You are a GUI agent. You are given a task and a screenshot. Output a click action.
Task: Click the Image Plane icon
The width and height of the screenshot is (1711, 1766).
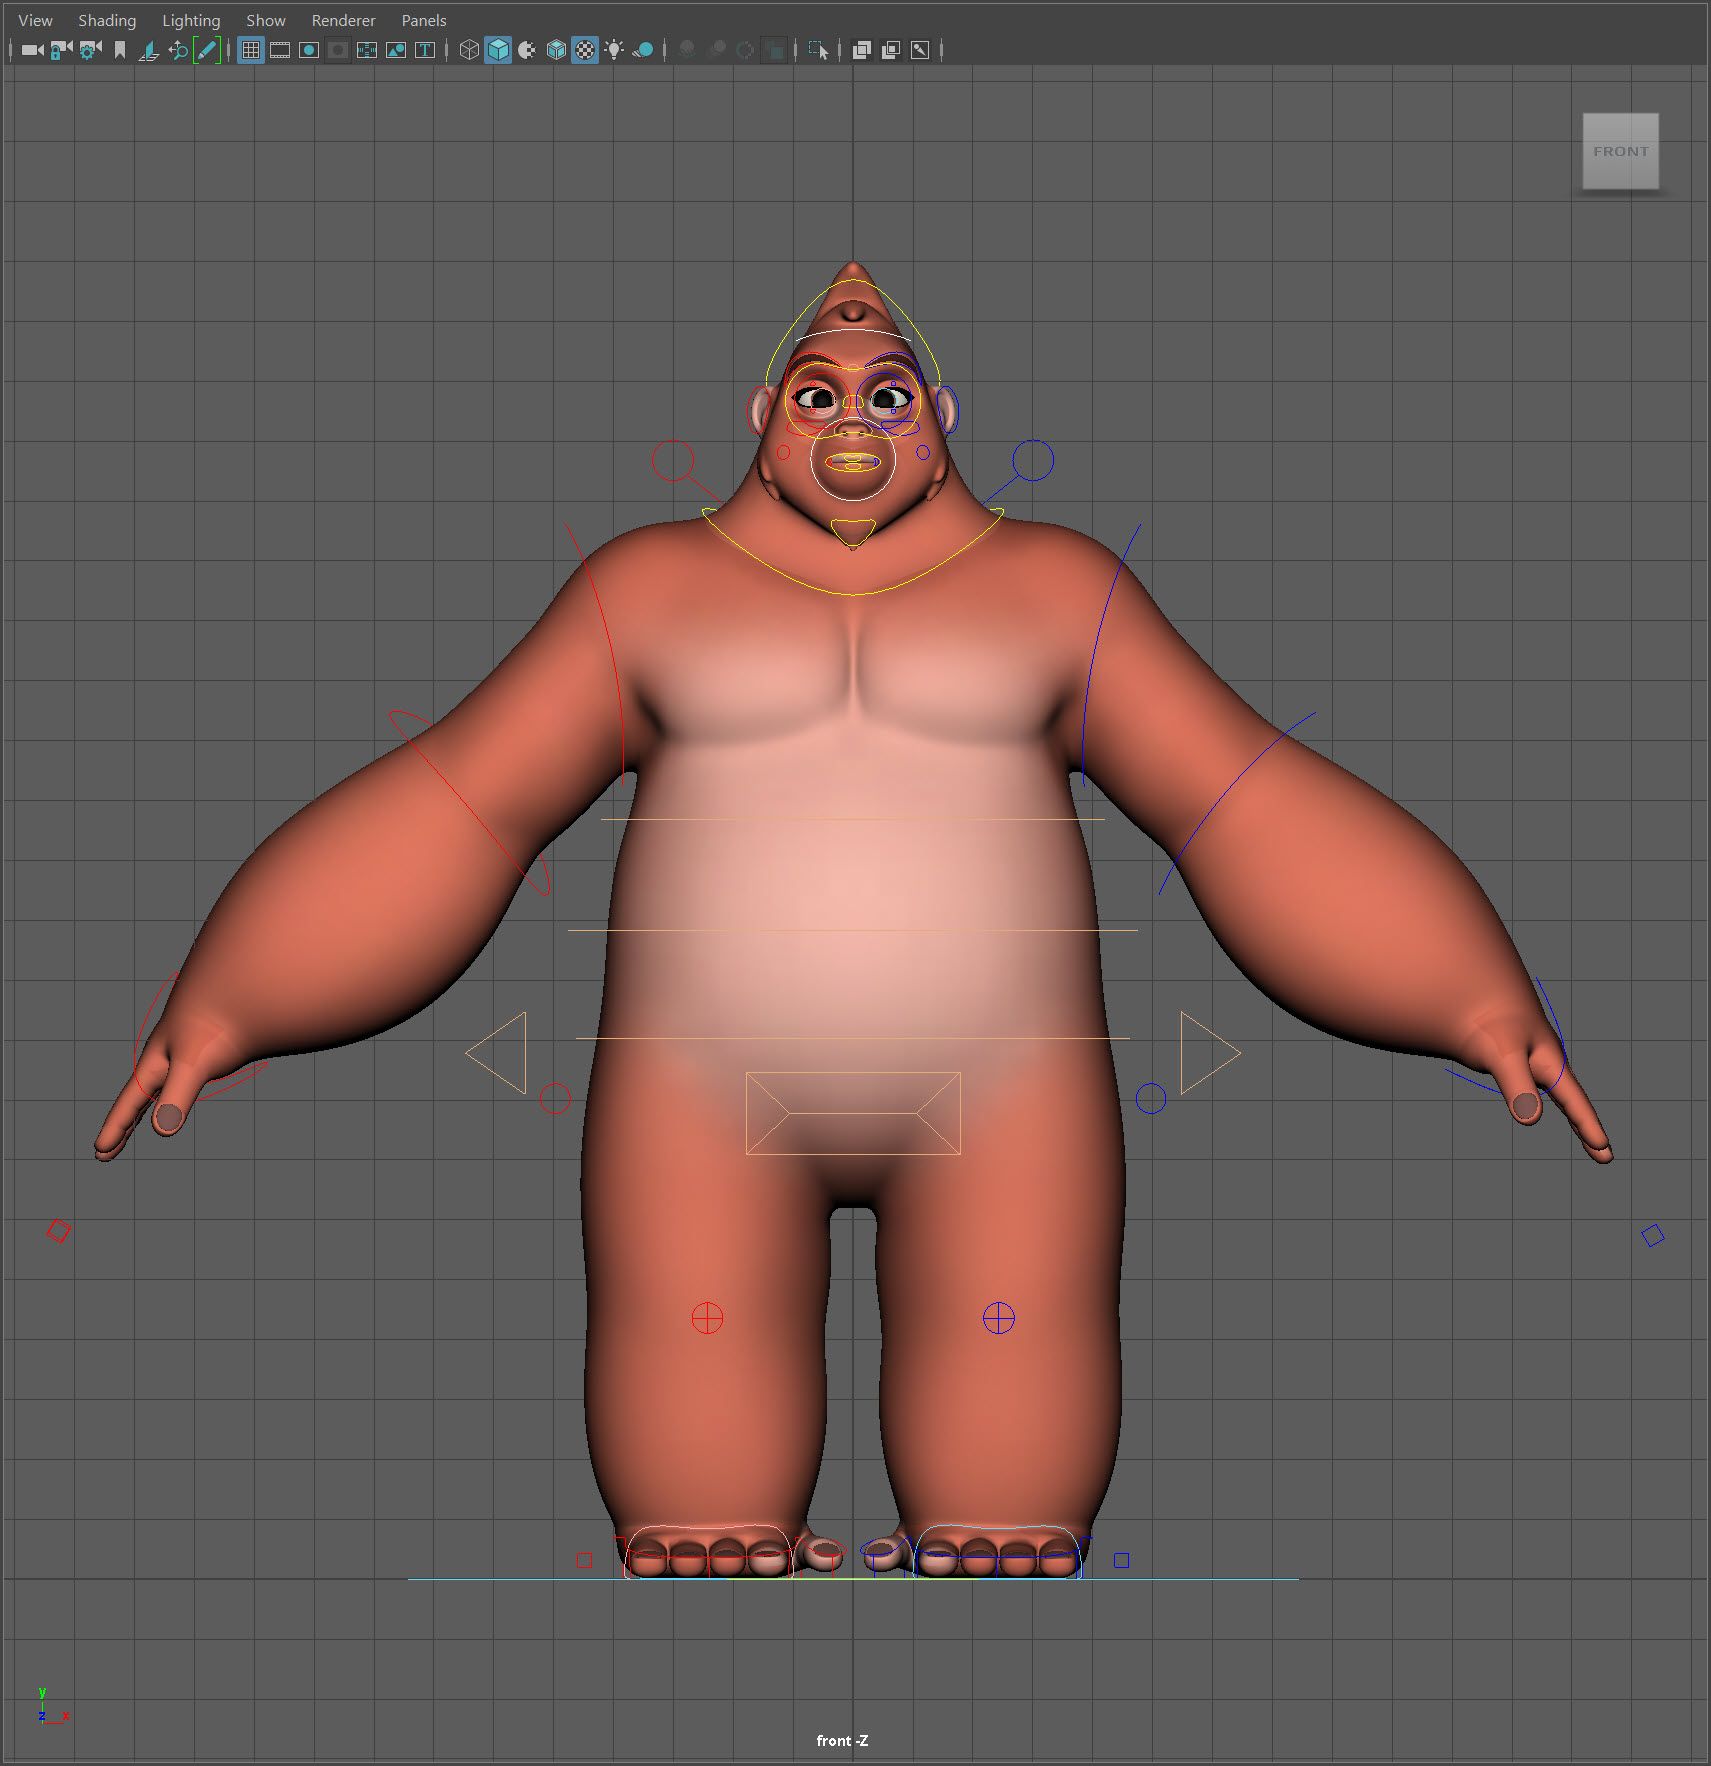click(x=149, y=50)
